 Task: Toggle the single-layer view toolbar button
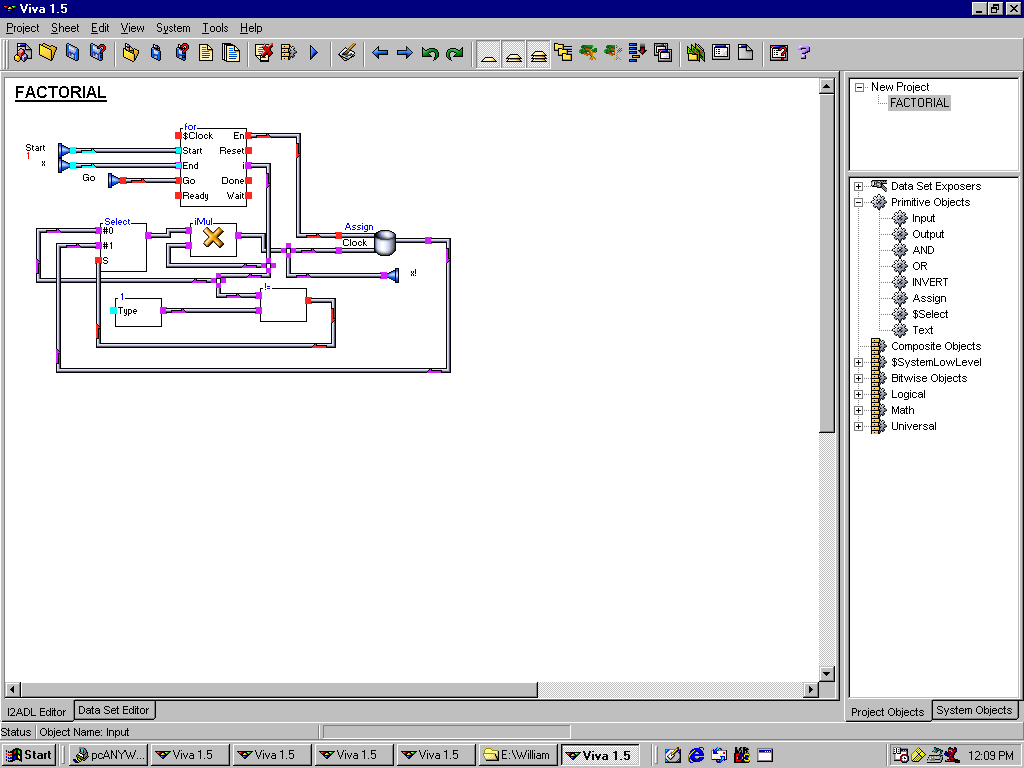pos(489,54)
